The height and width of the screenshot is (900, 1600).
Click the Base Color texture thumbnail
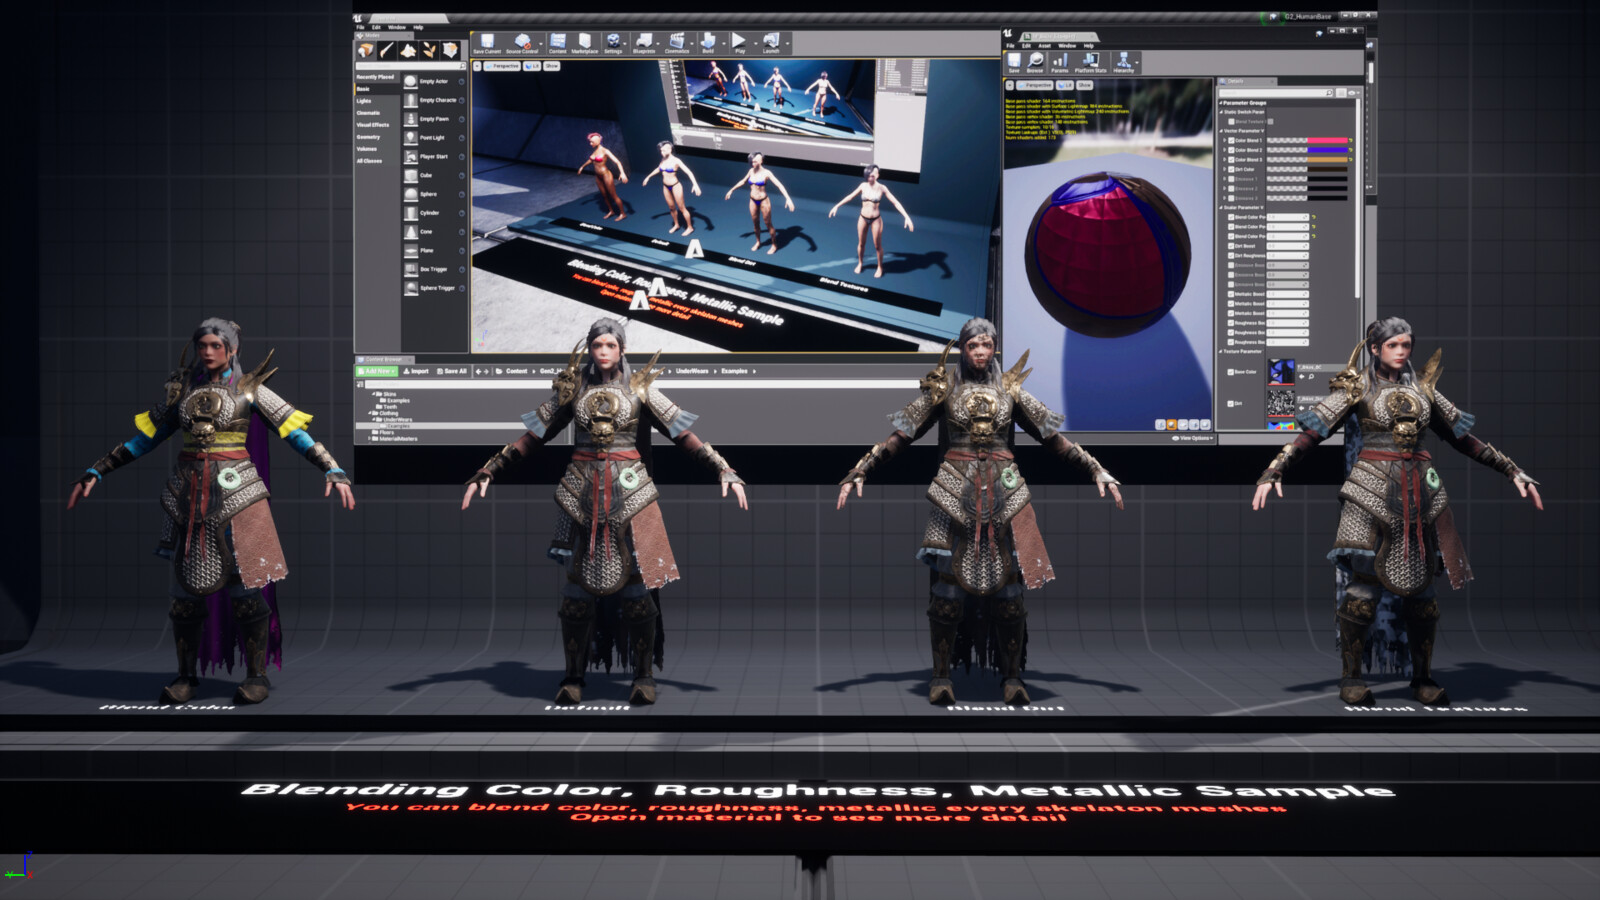[x=1281, y=372]
